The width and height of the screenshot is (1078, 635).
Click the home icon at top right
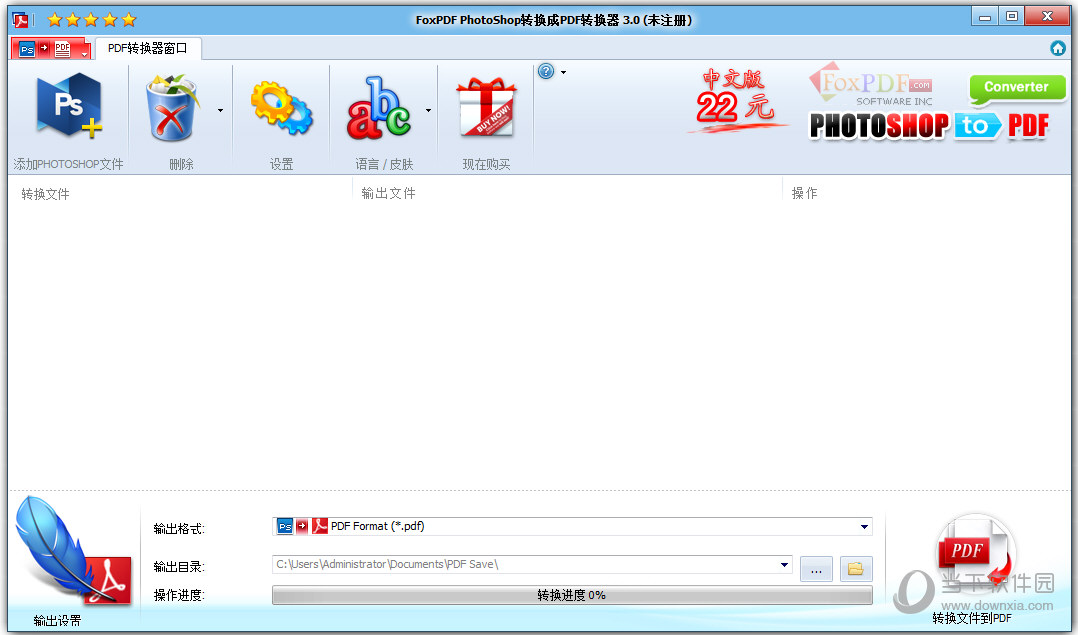(1058, 48)
